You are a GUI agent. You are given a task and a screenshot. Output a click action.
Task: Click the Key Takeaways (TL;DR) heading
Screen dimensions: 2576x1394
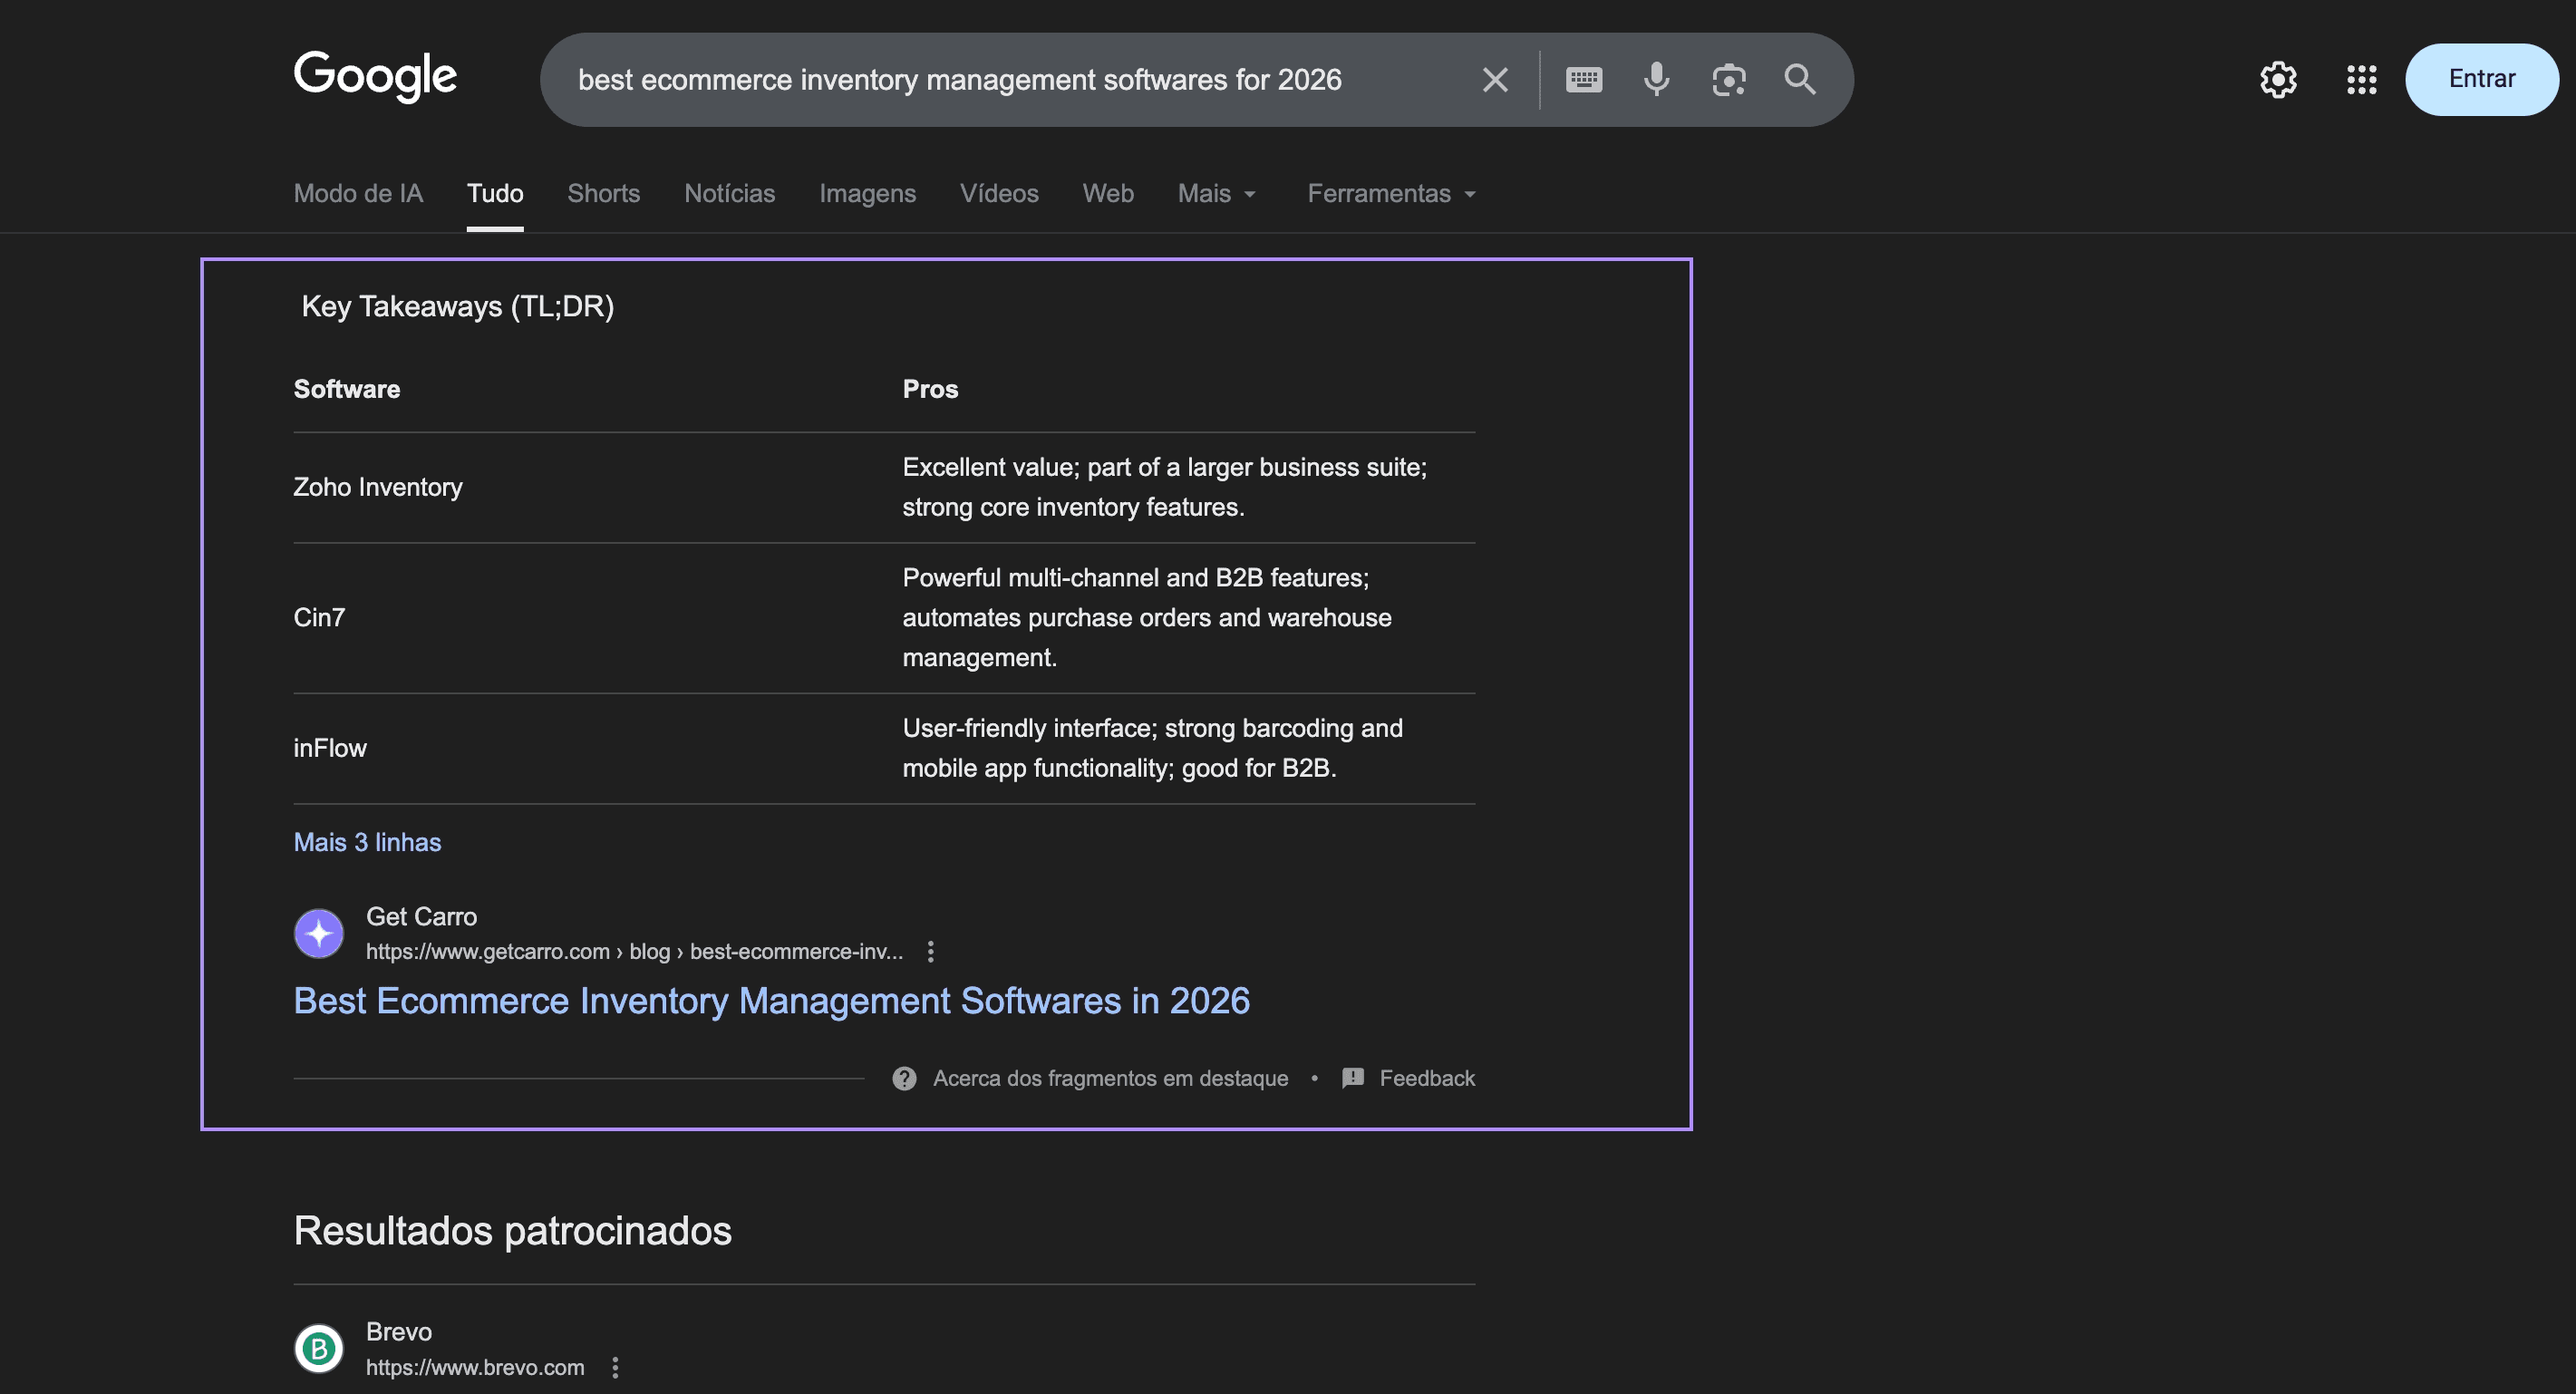[458, 306]
